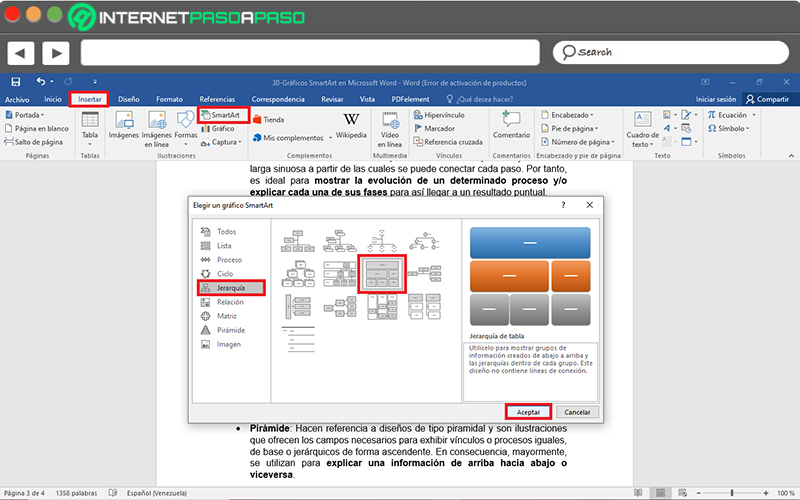This screenshot has height=500, width=800.
Task: Insert a Gráfico chart
Action: (x=218, y=129)
